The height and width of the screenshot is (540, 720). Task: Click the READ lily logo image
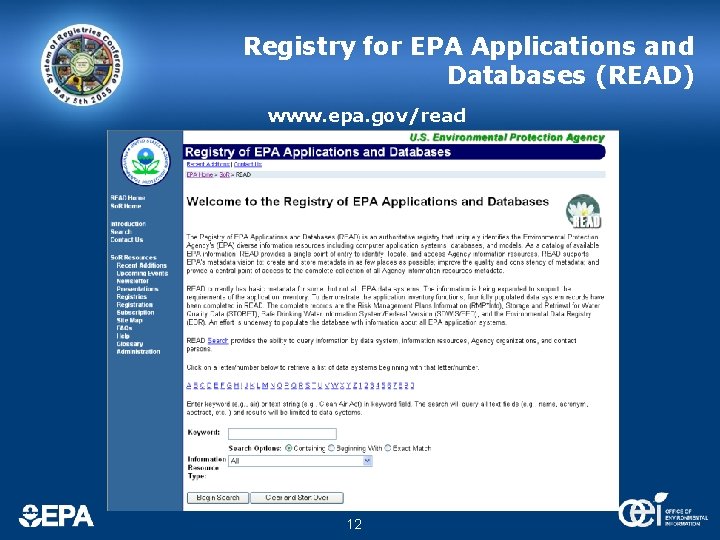[x=584, y=211]
